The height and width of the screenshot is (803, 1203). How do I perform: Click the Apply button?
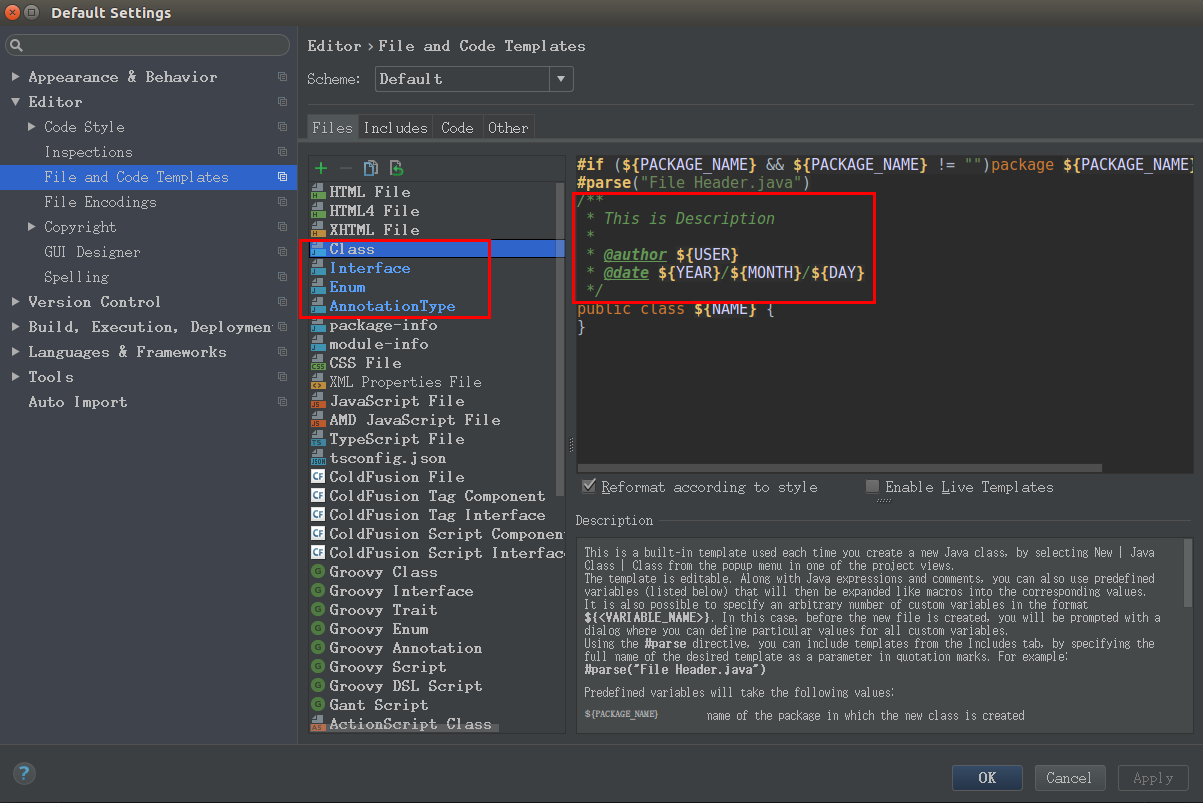1152,778
